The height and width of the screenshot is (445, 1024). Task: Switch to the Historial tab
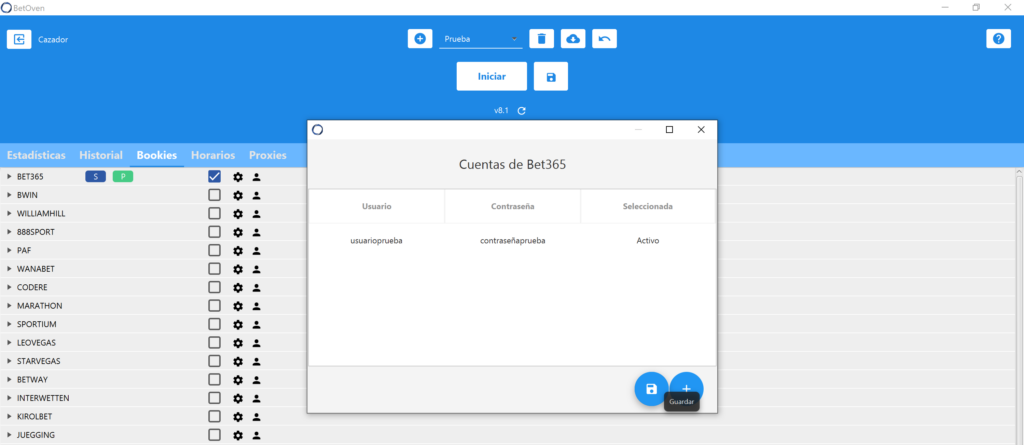pos(101,156)
